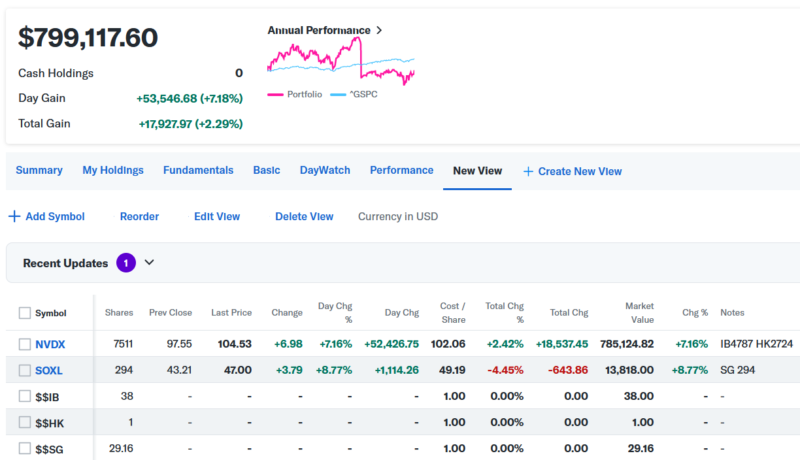Image resolution: width=800 pixels, height=460 pixels.
Task: Open the Fundamentals tab
Action: (198, 170)
